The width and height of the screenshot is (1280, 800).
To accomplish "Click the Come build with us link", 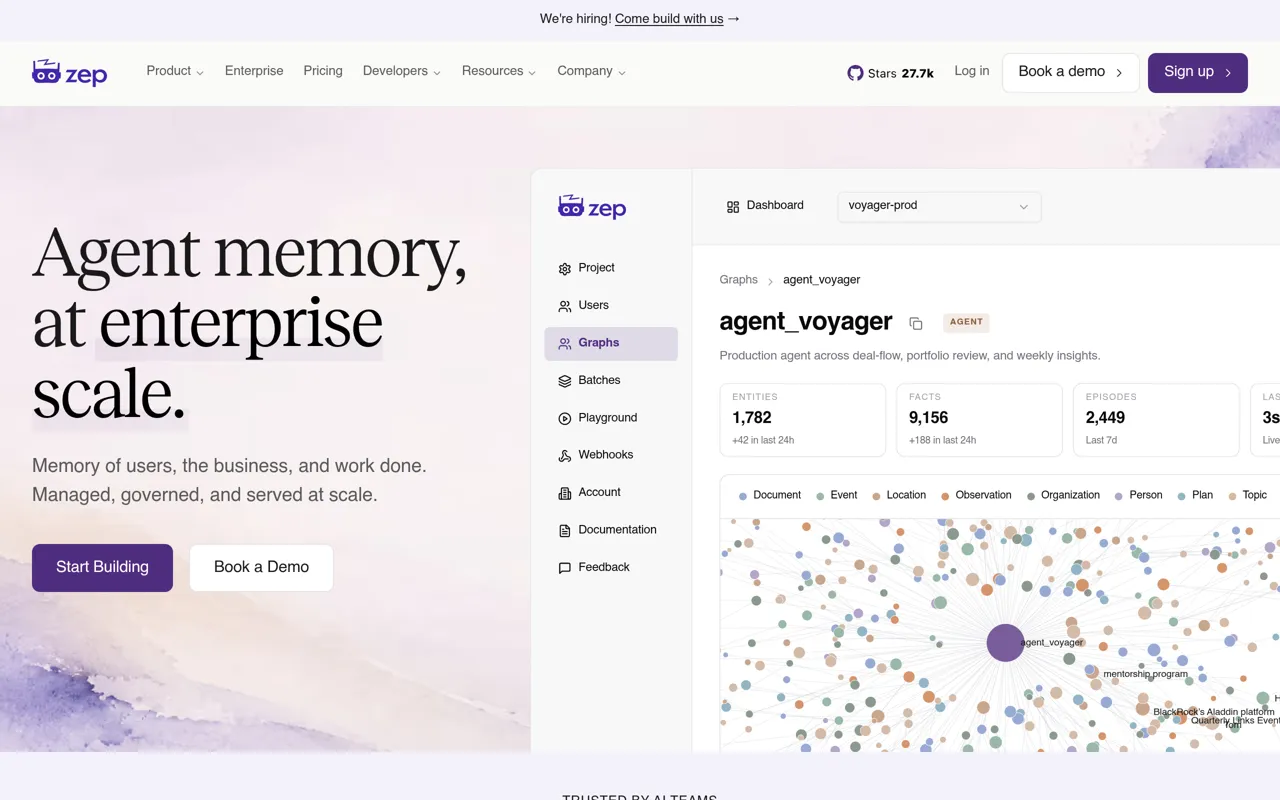I will 669,19.
